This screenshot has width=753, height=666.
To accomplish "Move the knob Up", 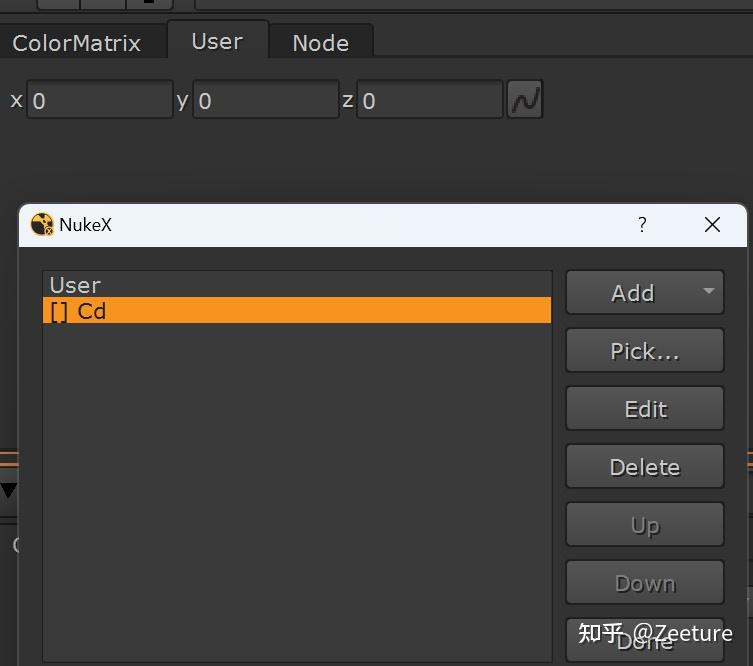I will click(644, 525).
